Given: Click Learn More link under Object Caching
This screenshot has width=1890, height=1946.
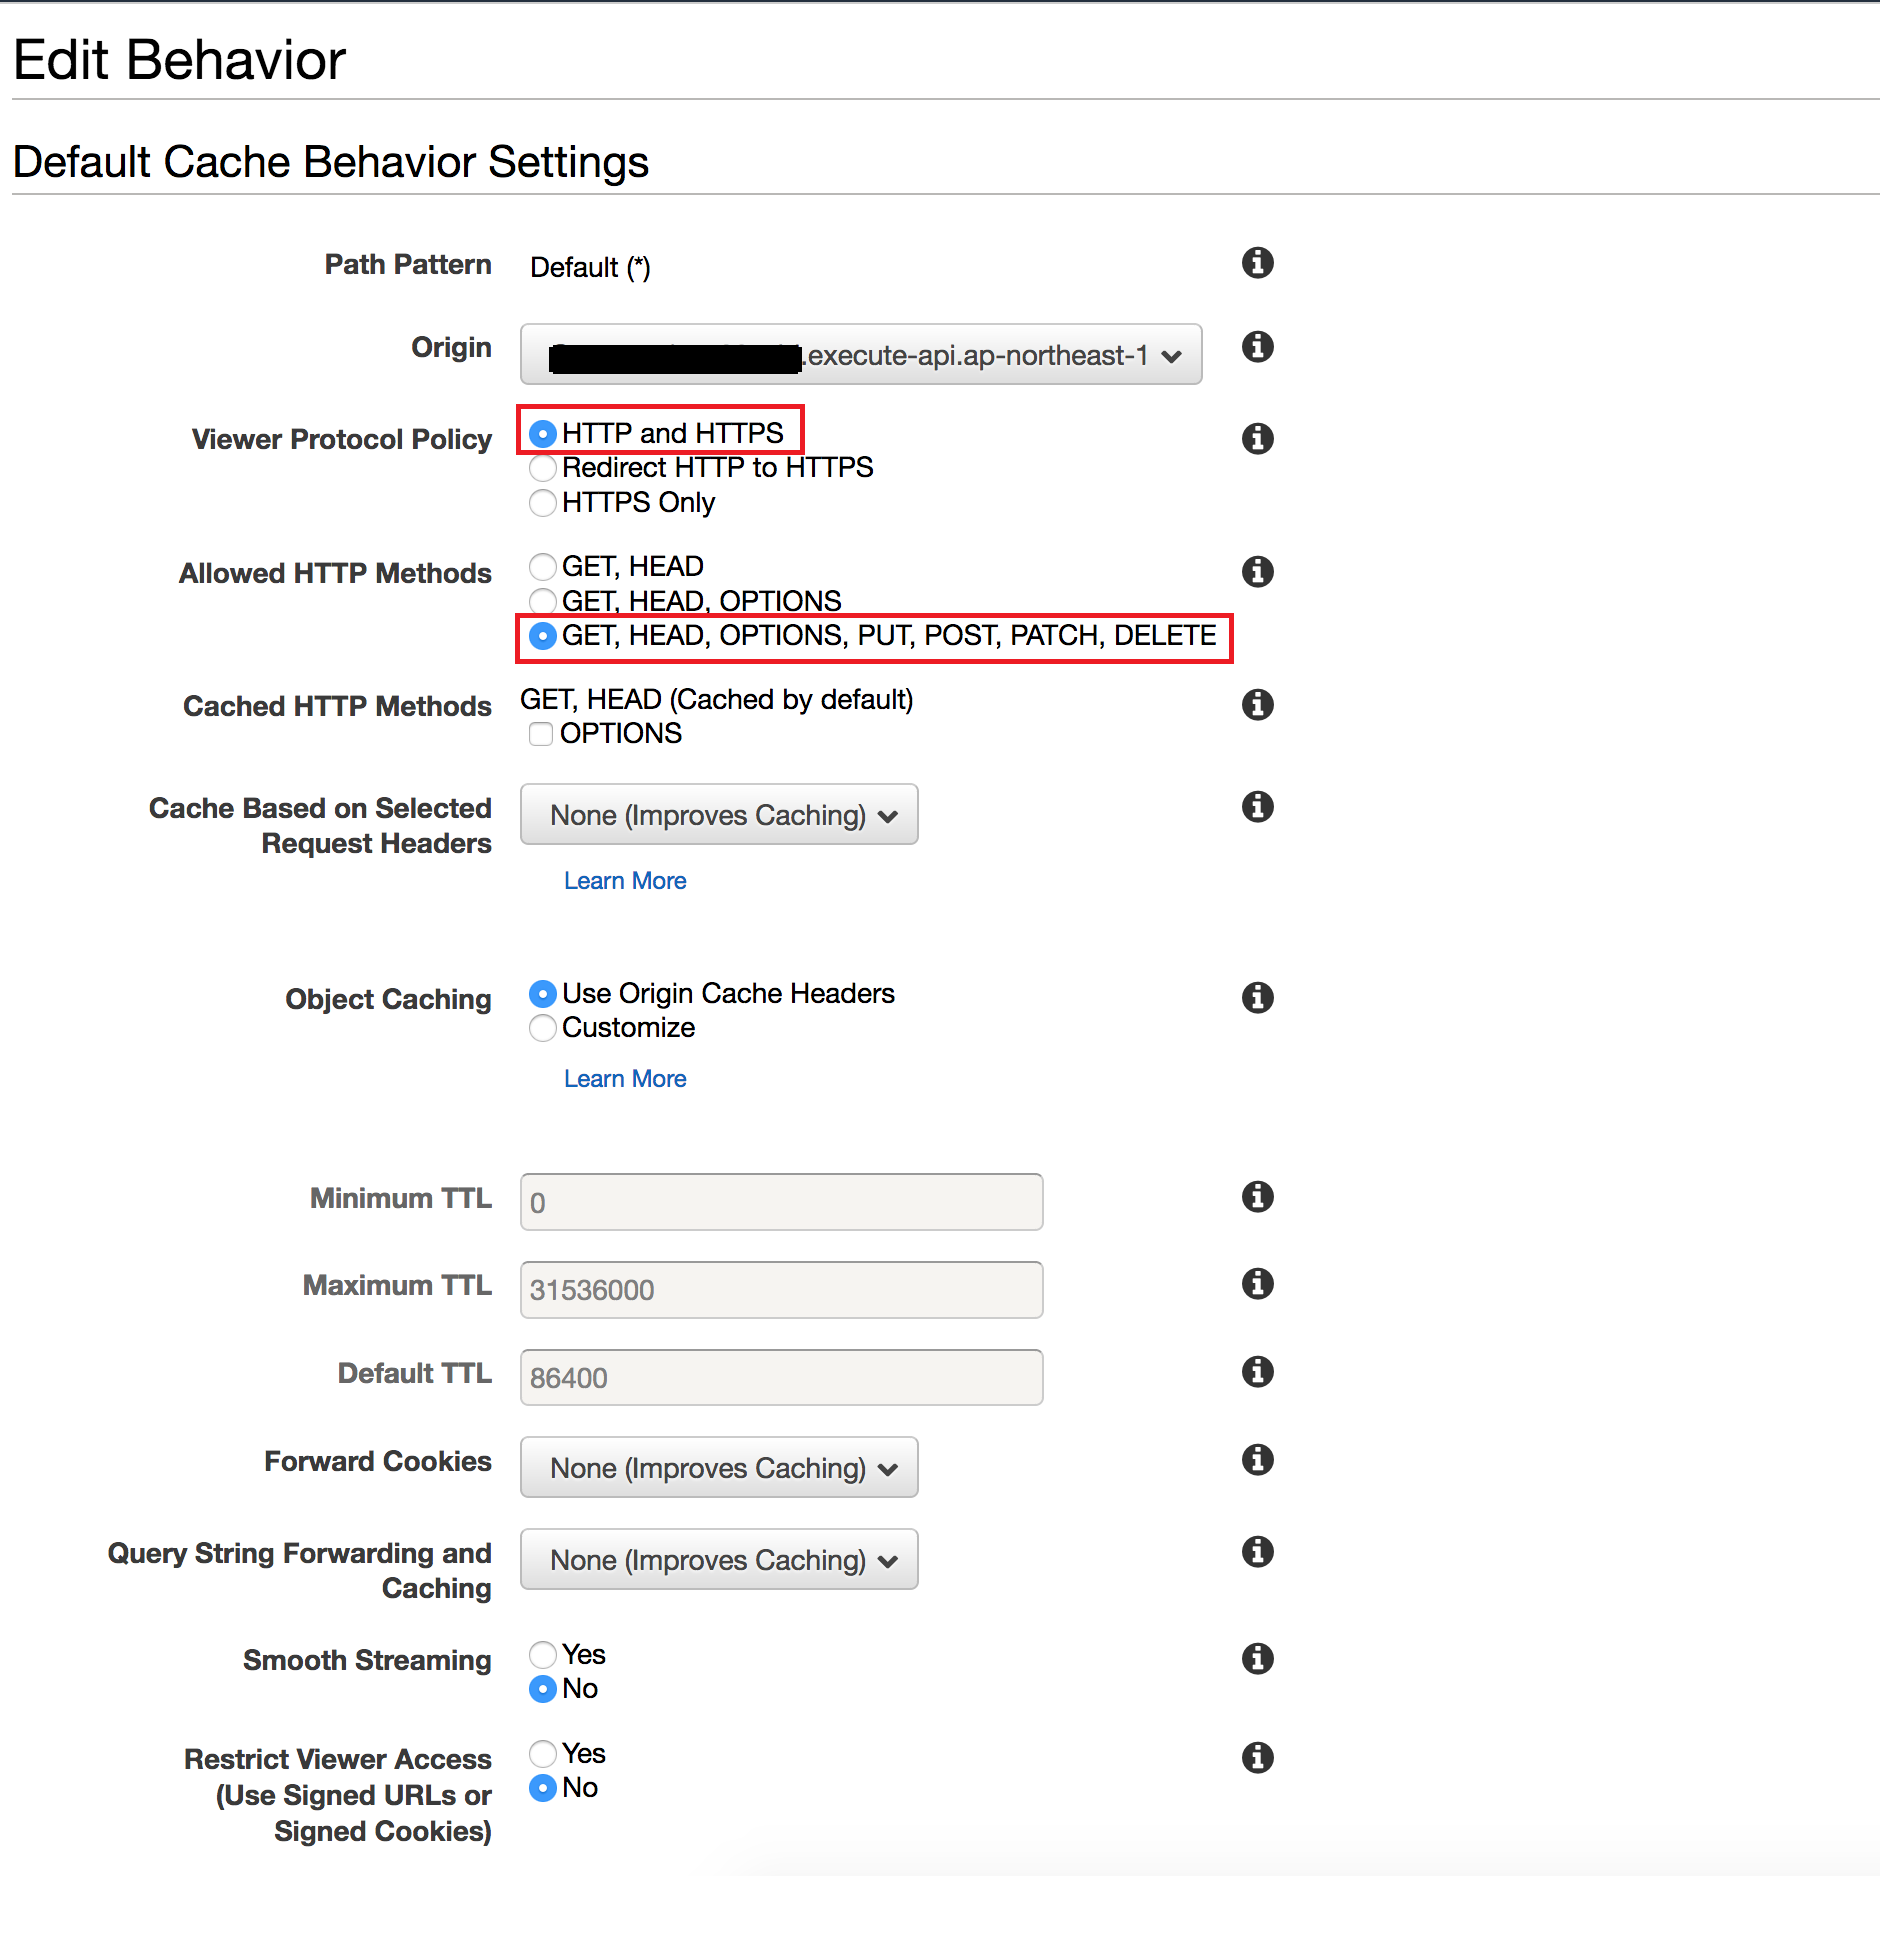Looking at the screenshot, I should tap(624, 1079).
